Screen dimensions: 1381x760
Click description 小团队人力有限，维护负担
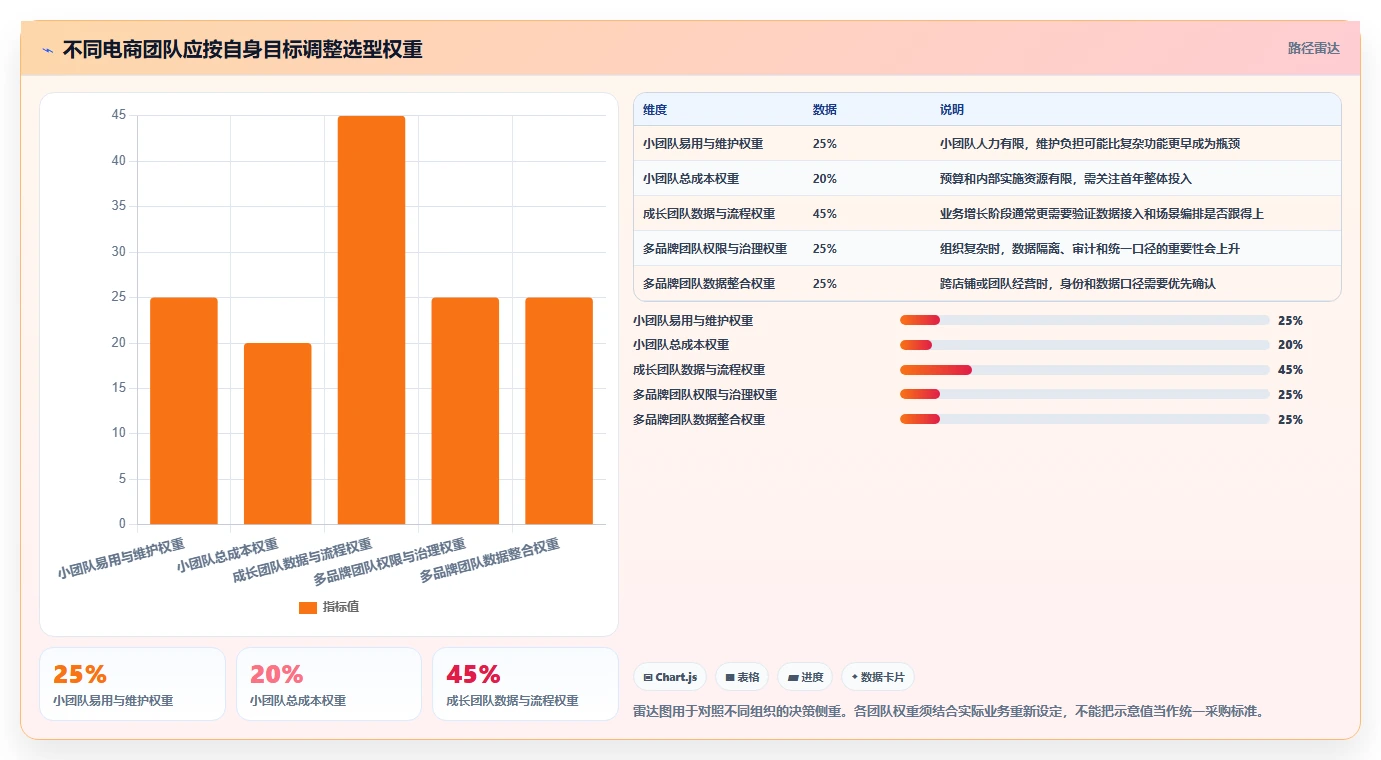click(x=1091, y=144)
